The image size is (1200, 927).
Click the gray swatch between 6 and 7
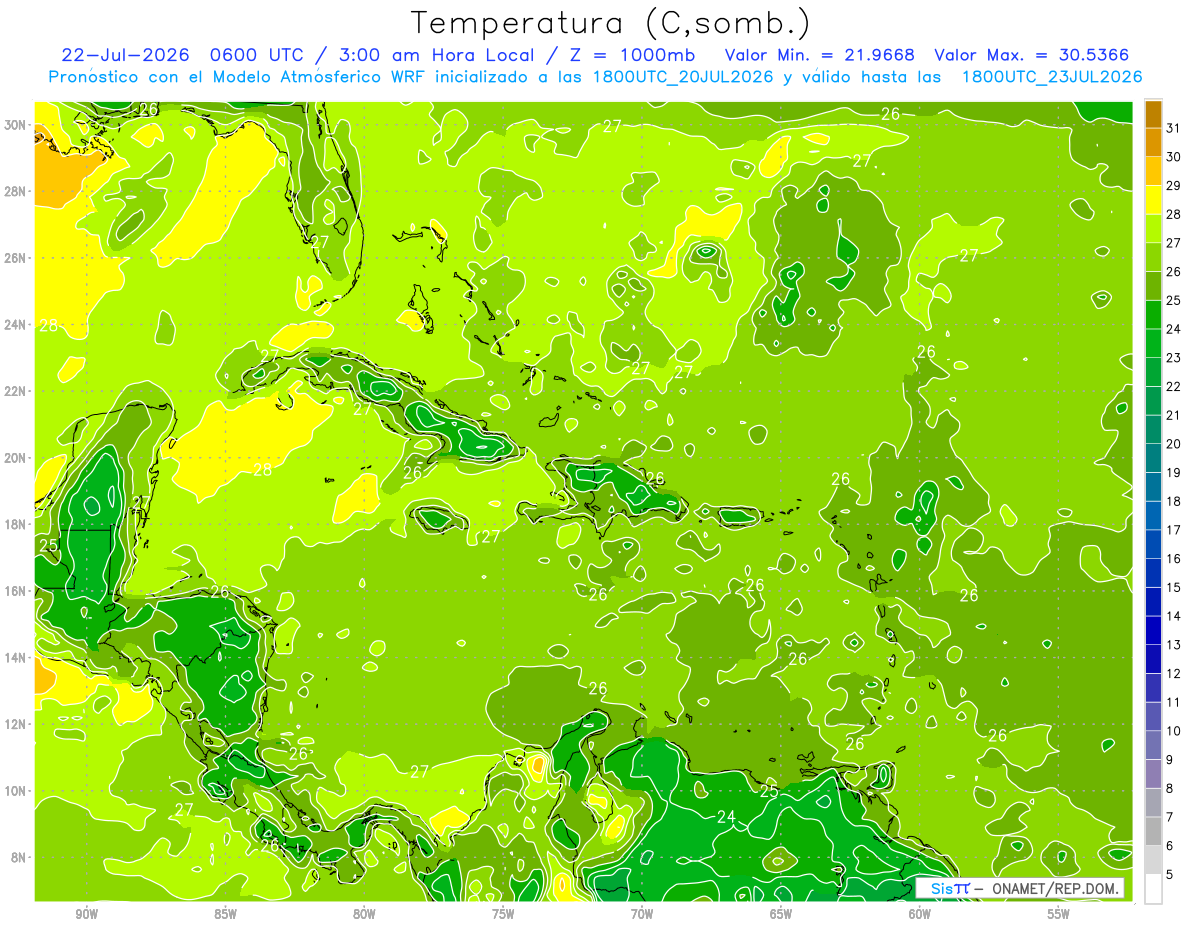pos(1153,832)
